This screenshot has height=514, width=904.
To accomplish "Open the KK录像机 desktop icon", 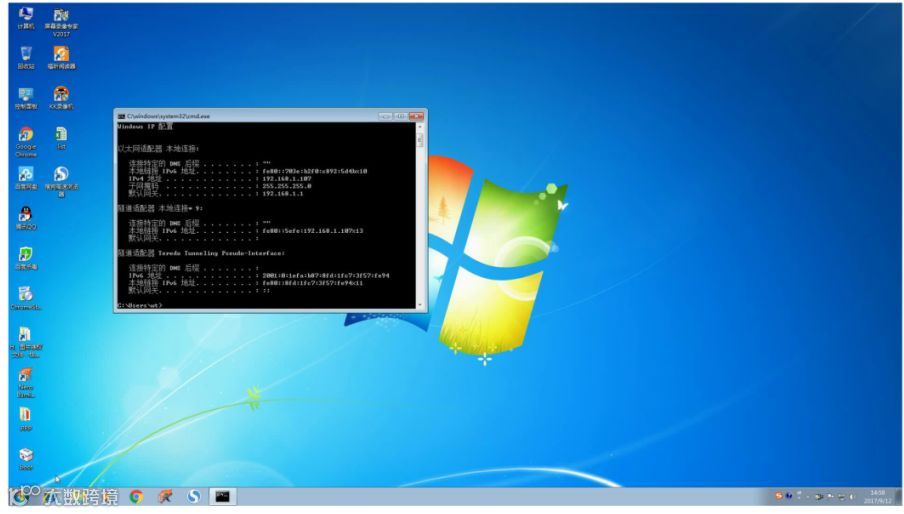I will coord(61,98).
